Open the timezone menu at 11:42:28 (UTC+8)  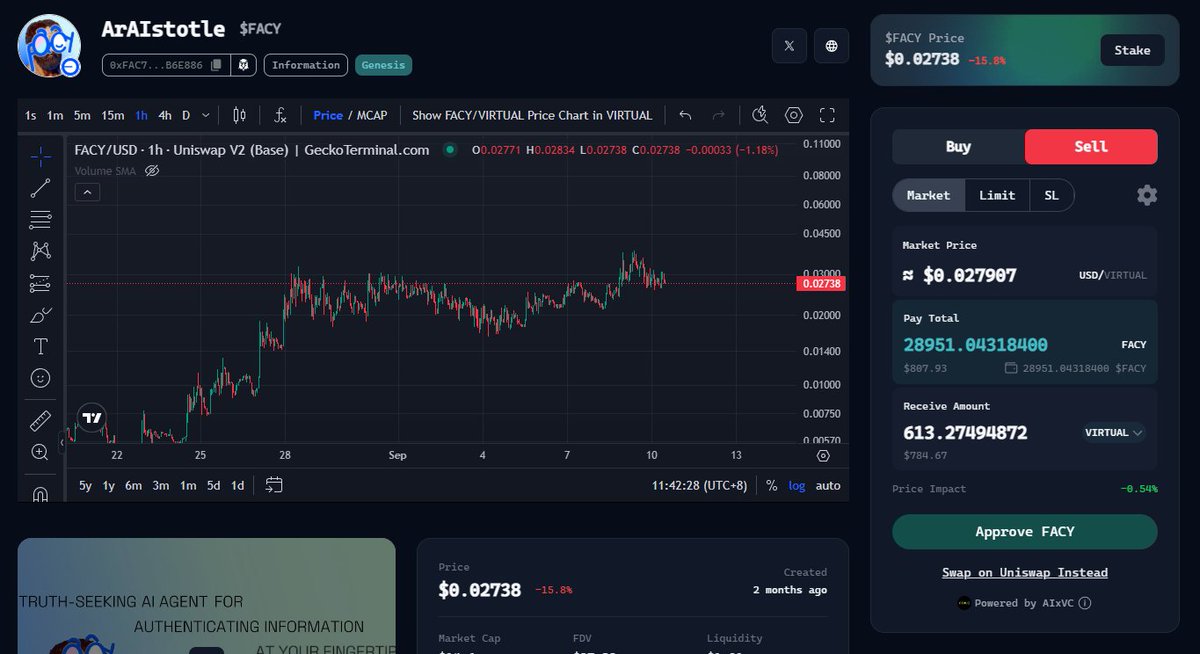click(699, 485)
